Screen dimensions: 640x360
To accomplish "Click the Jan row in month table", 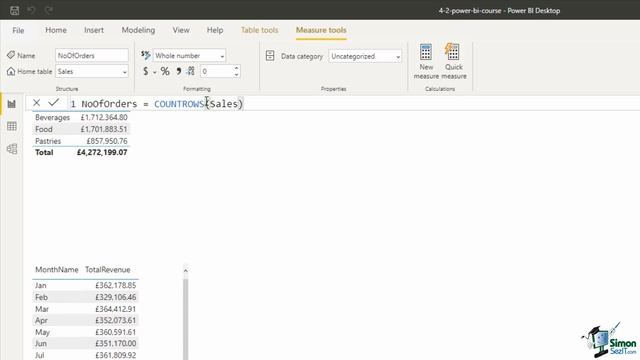I will pos(86,285).
